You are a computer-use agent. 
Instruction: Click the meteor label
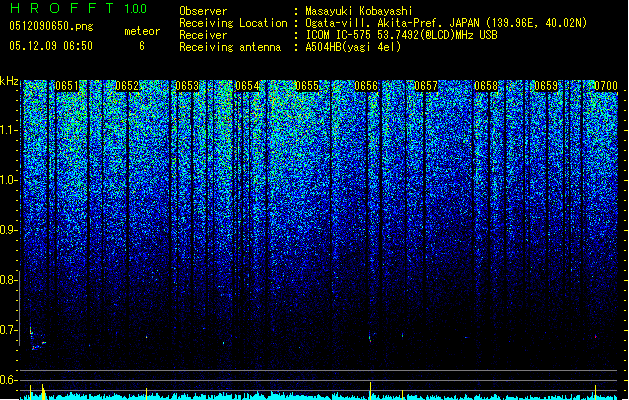142,31
